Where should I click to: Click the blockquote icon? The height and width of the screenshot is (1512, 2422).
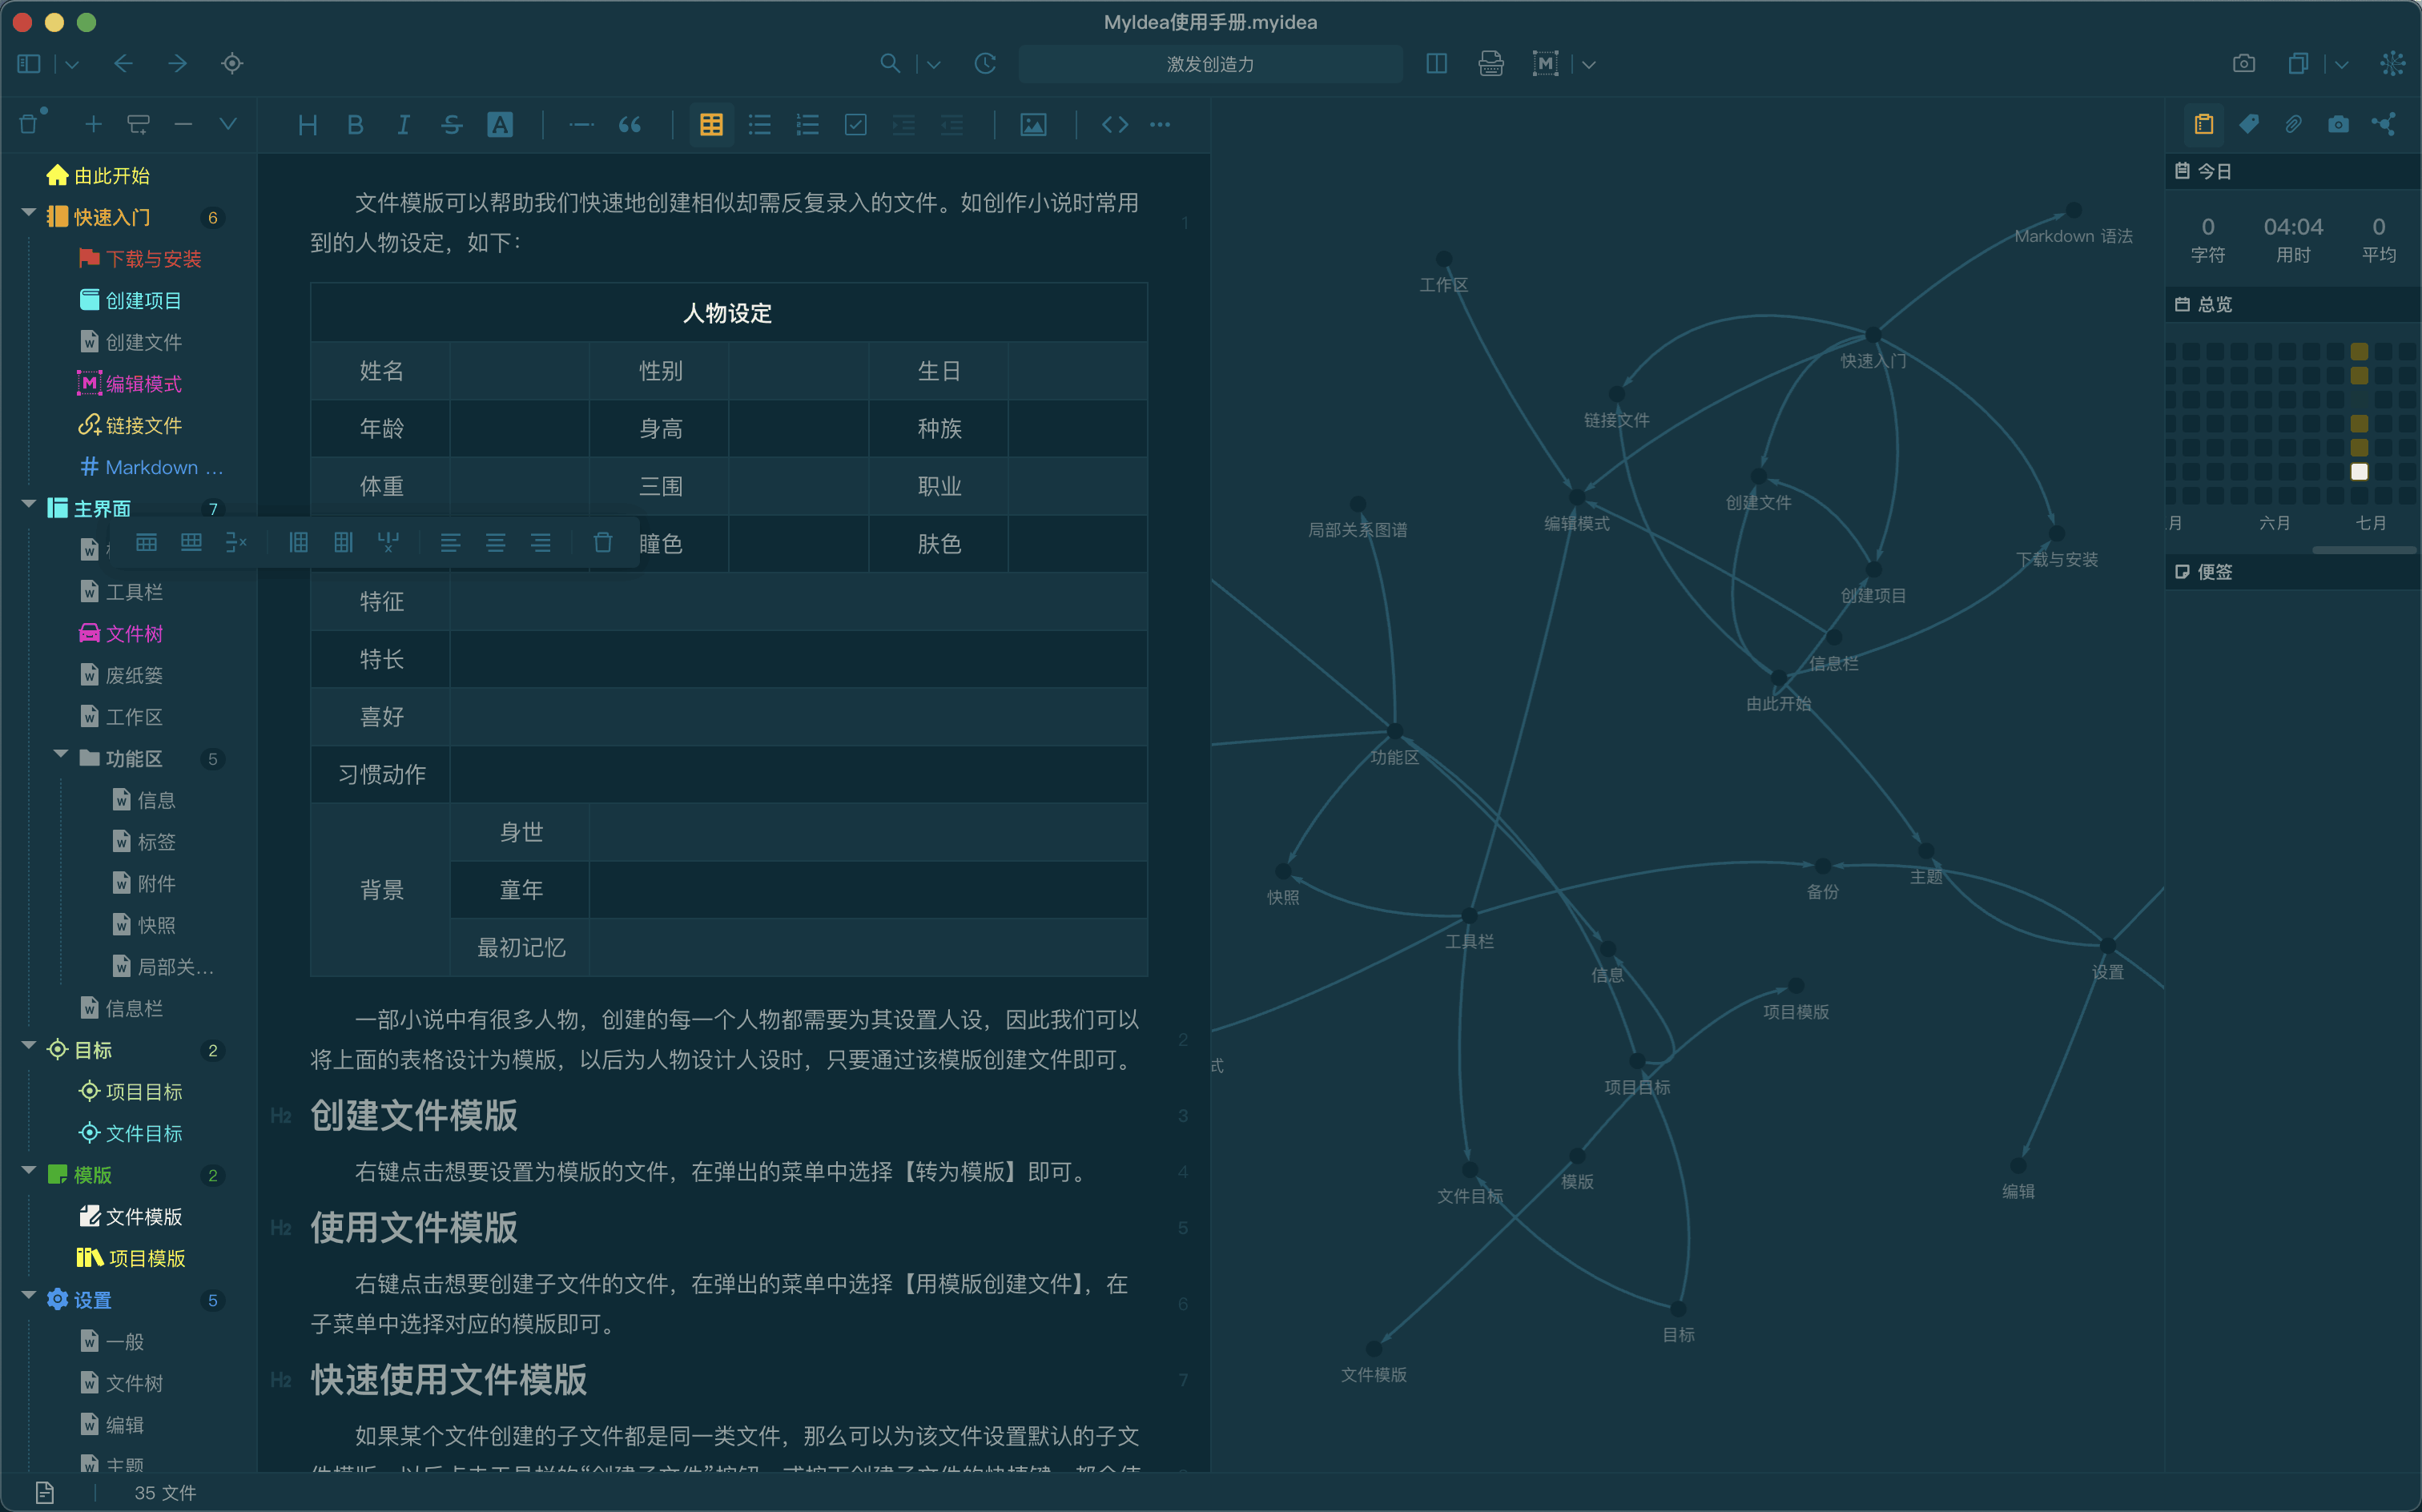pyautogui.click(x=630, y=125)
